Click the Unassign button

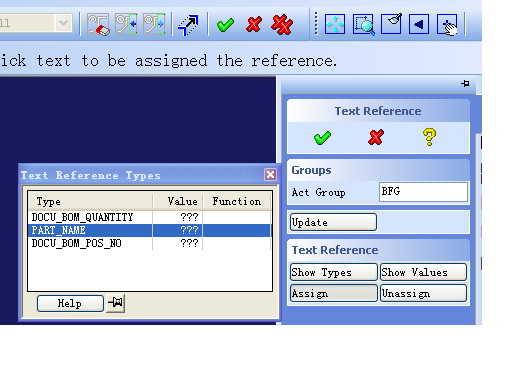(423, 293)
